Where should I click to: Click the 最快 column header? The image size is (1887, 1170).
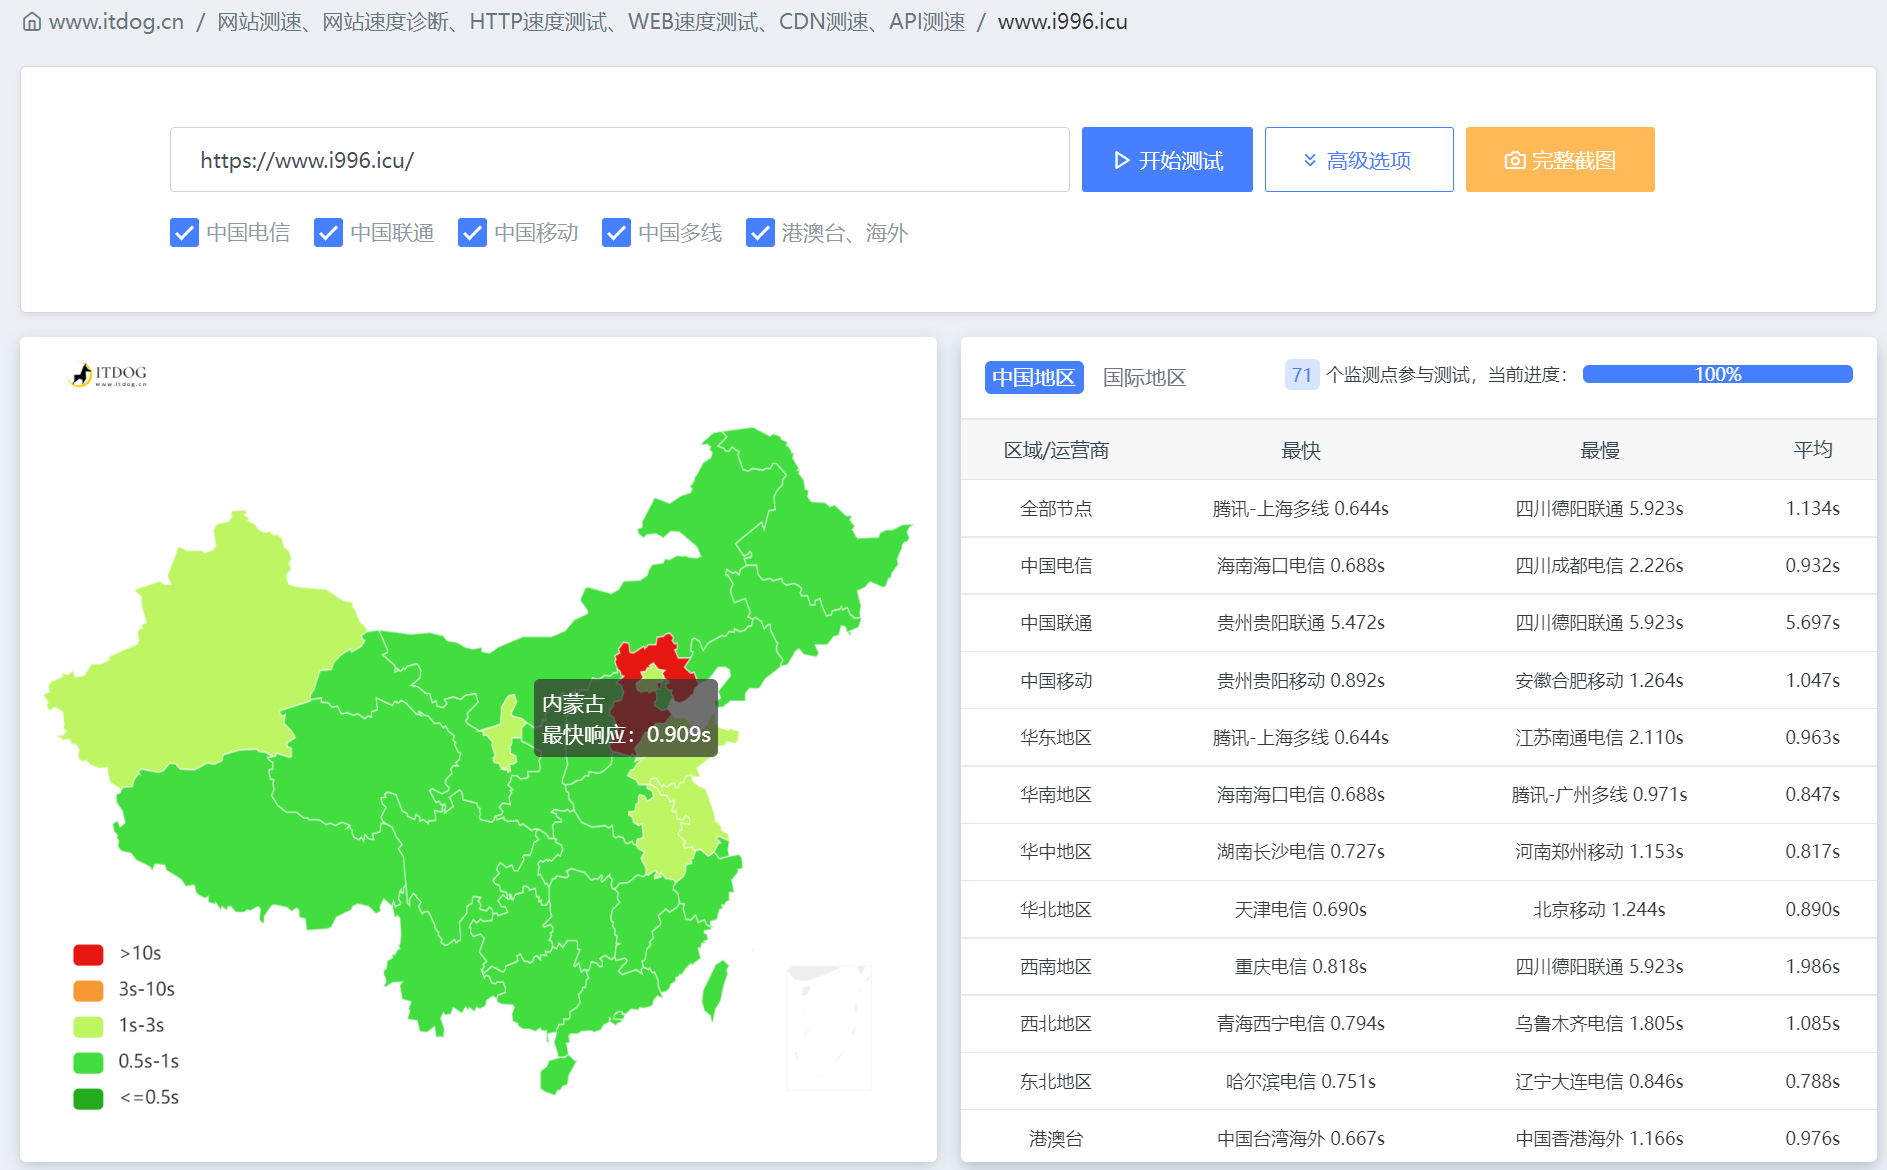1300,451
